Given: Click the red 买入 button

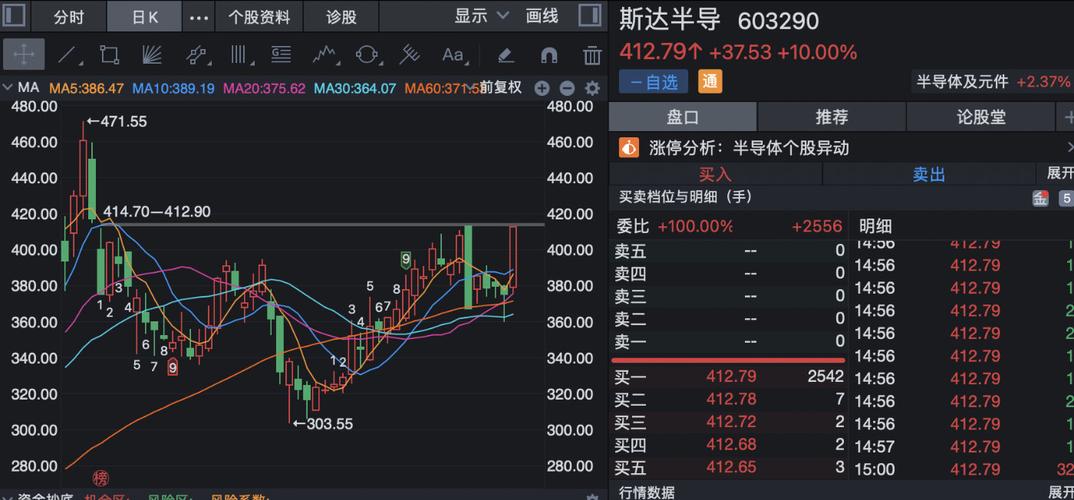Looking at the screenshot, I should coord(715,174).
